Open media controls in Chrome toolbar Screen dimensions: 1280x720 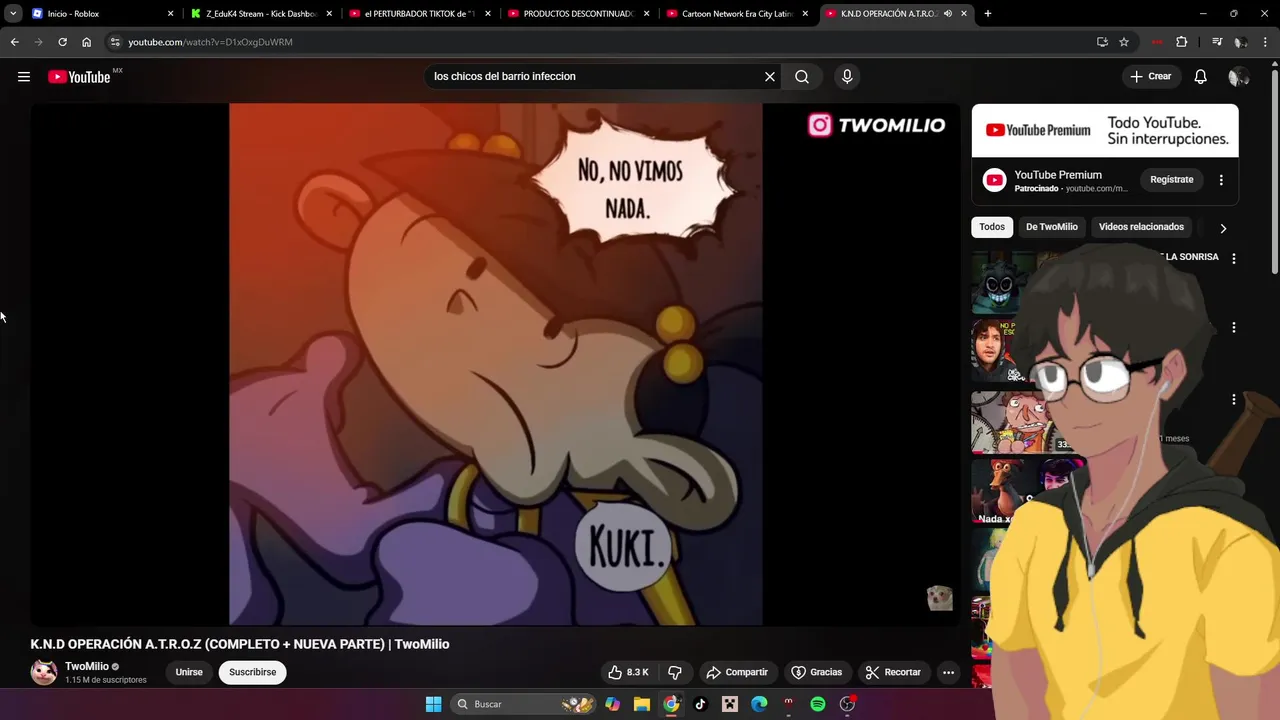[1216, 42]
